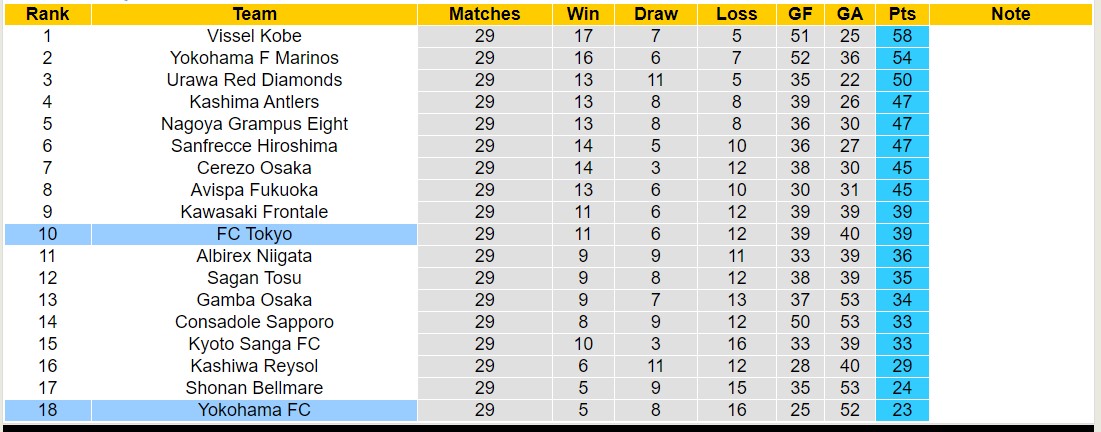Click the Yokohama FC team name

pos(254,410)
